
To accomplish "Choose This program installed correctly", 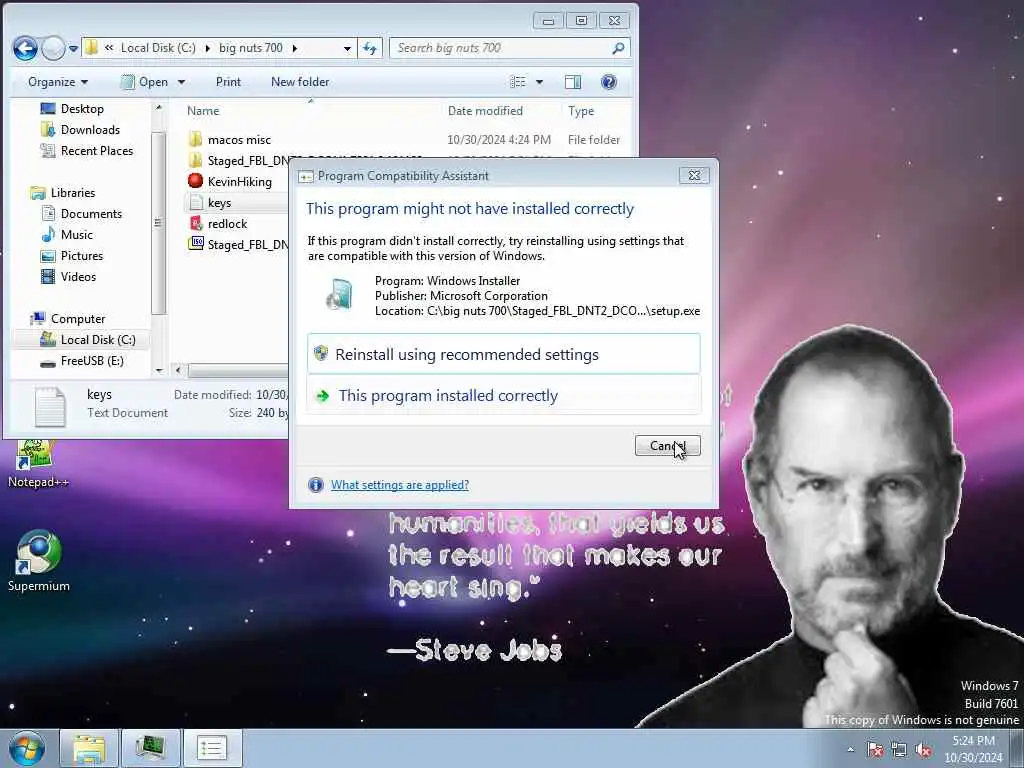I will [504, 395].
